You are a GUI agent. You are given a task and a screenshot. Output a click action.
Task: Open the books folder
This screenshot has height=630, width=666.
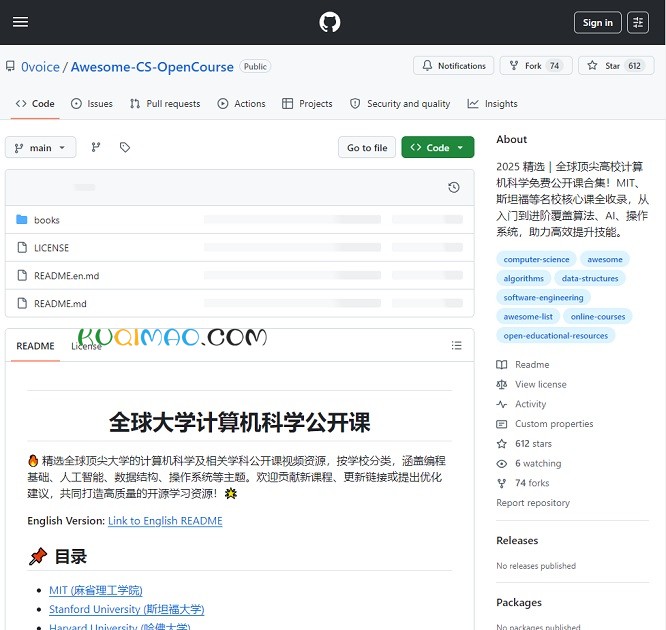(x=47, y=220)
